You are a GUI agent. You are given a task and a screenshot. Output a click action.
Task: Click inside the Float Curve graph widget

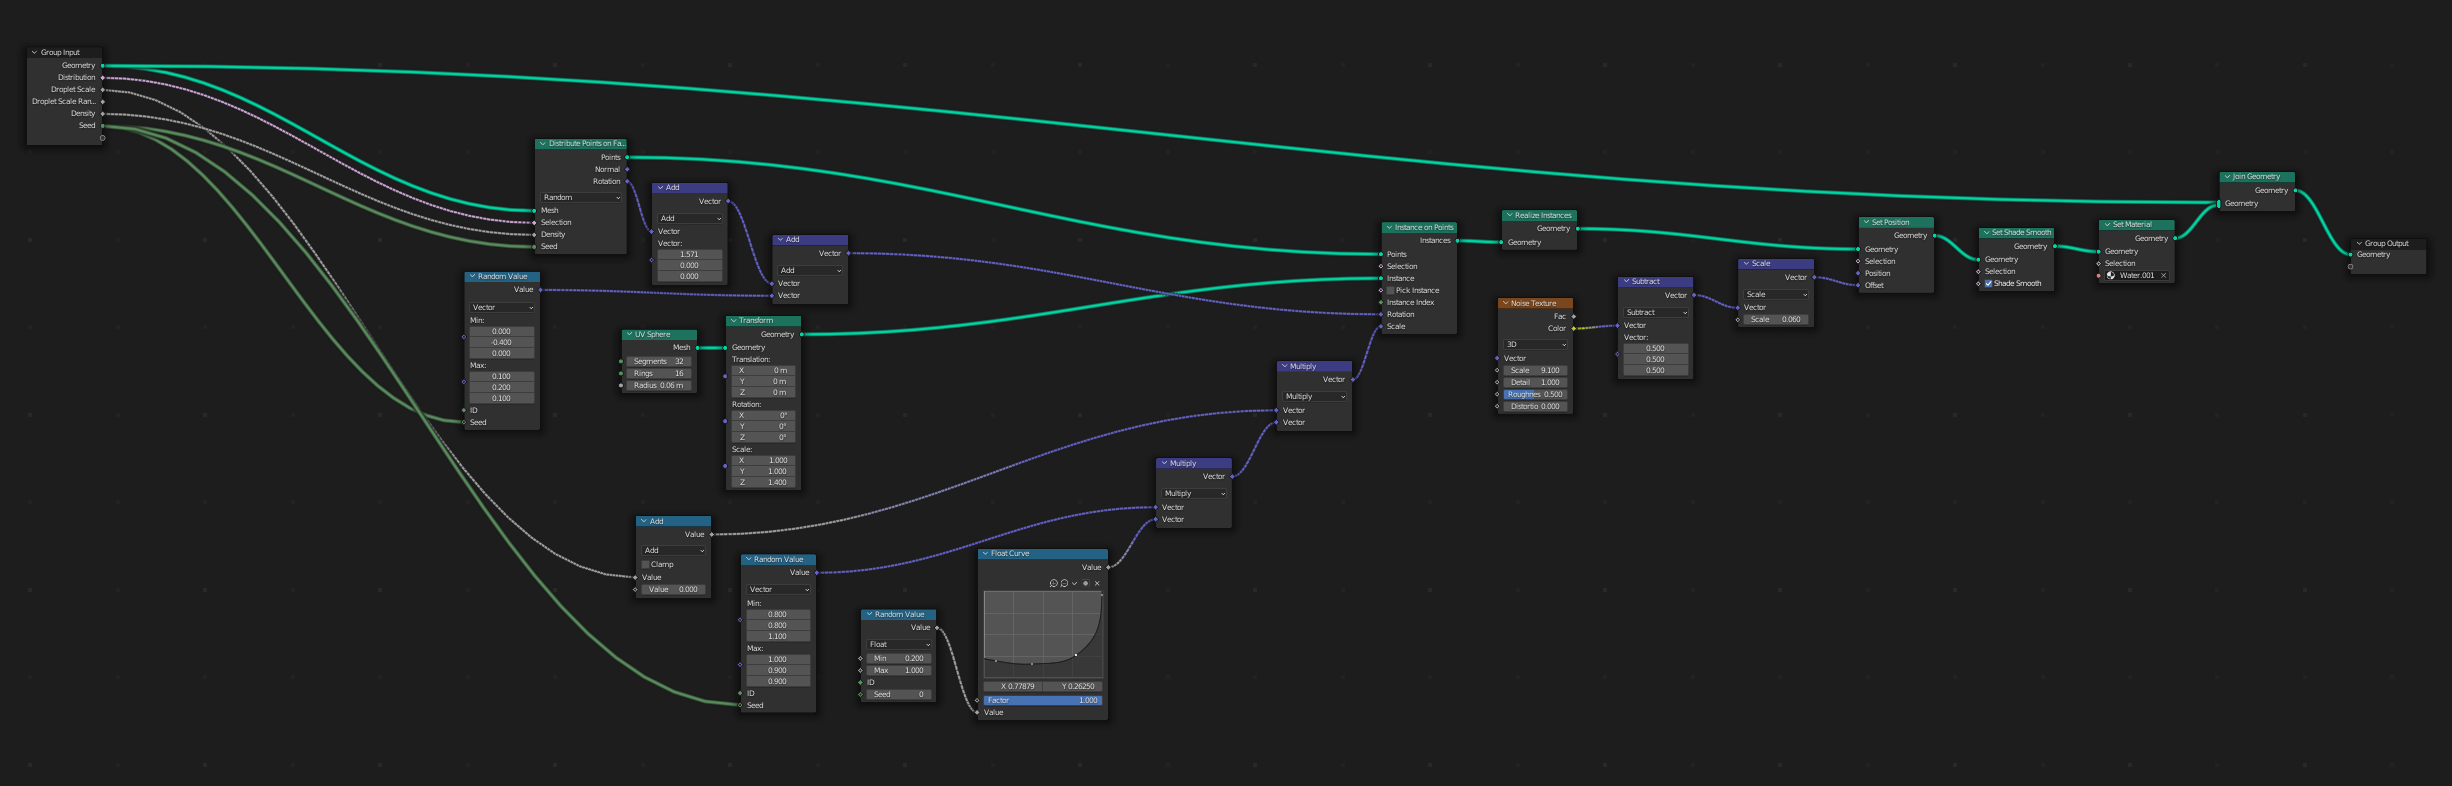(x=1042, y=634)
